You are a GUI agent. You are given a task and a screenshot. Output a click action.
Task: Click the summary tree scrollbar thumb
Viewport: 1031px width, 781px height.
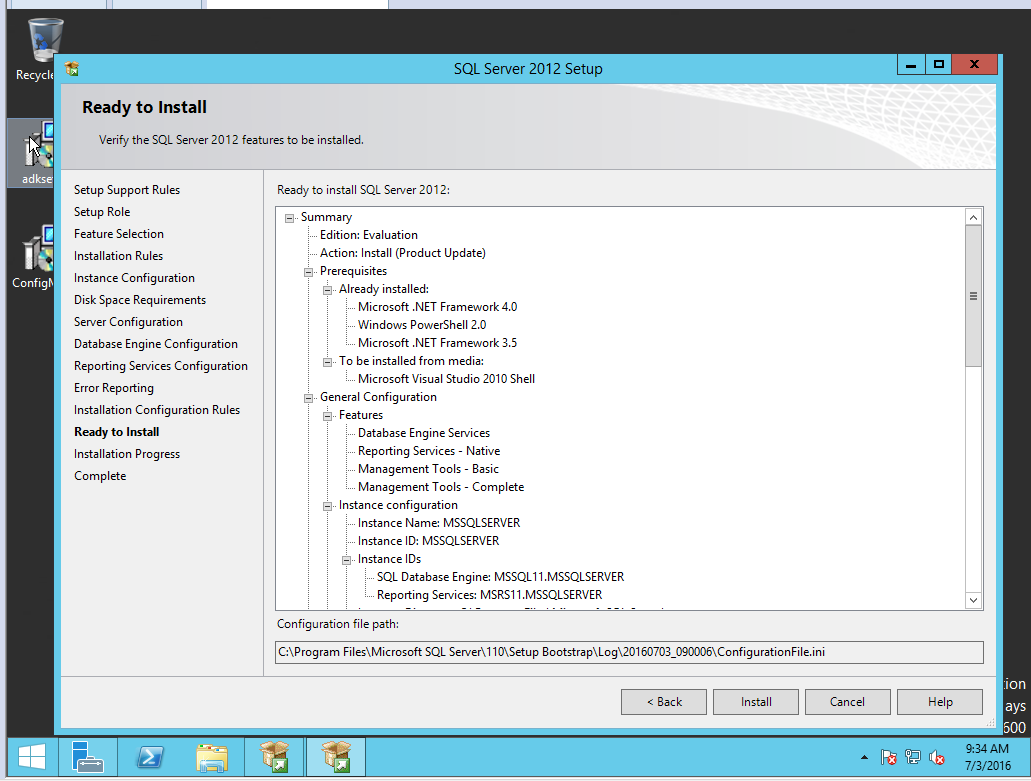[973, 296]
